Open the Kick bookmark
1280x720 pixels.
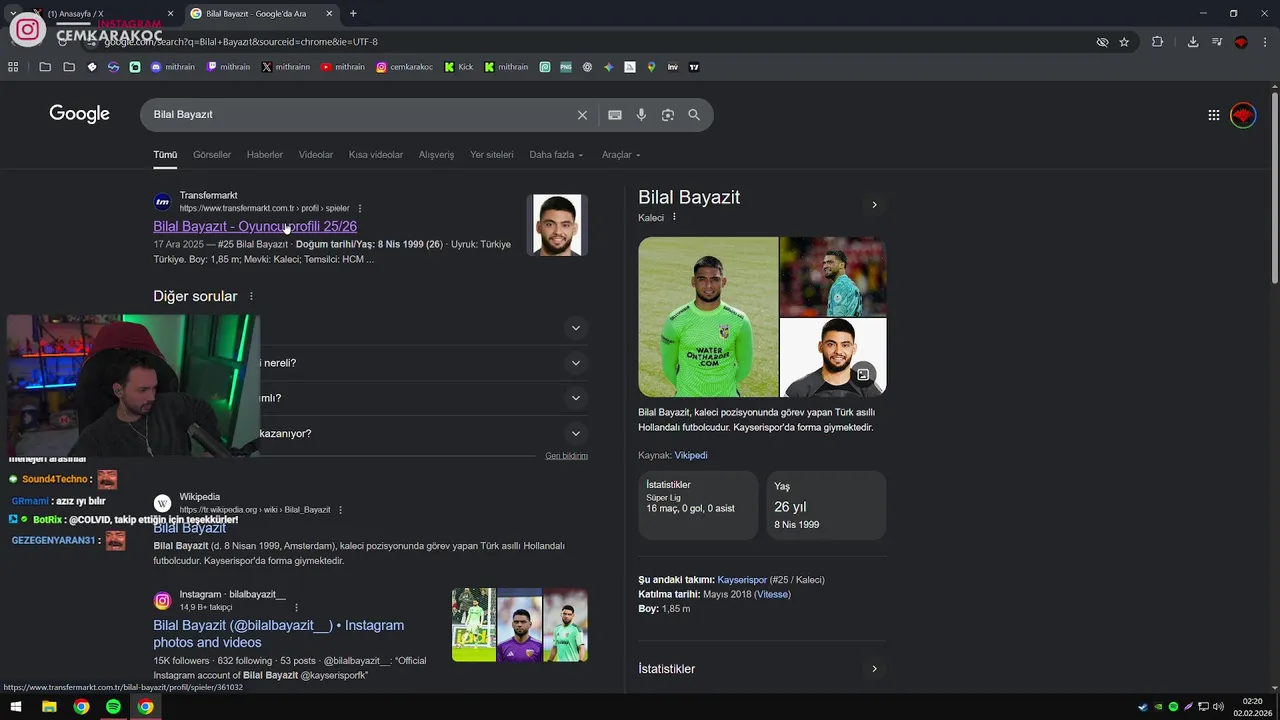point(459,67)
